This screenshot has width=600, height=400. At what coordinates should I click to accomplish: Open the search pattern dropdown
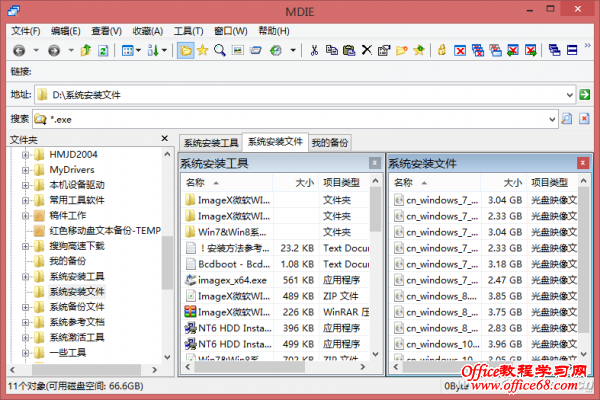pos(552,119)
